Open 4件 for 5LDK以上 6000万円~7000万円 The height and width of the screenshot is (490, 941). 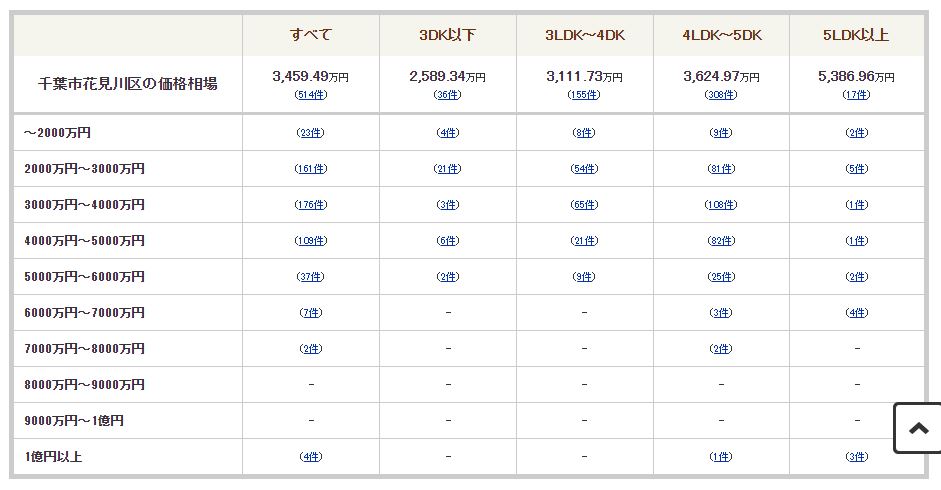point(856,313)
